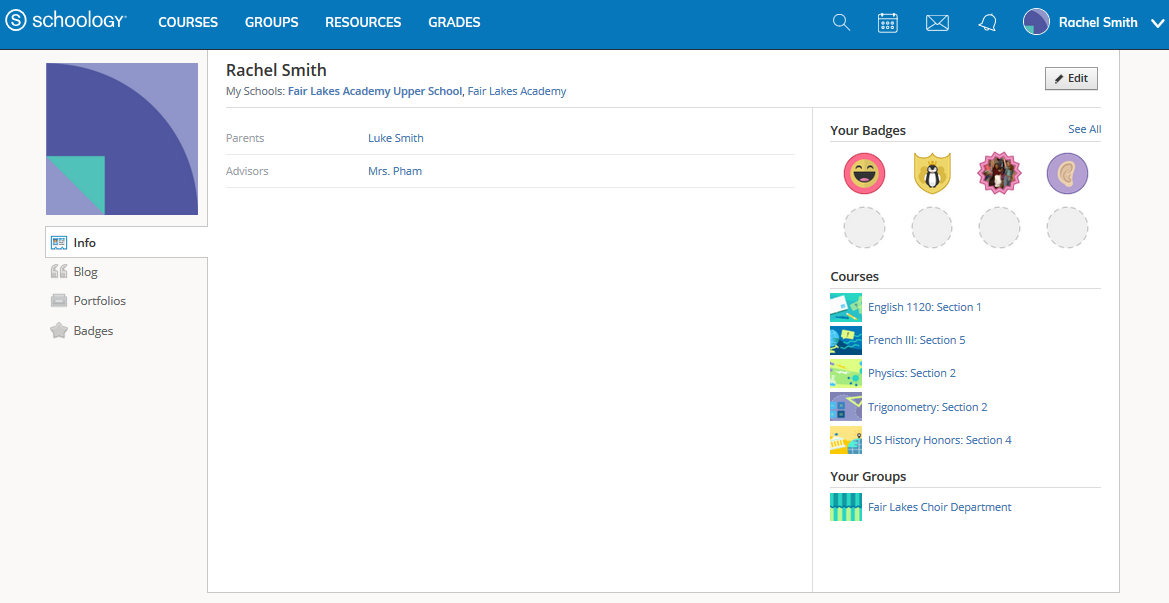Click the Blog quotation icon

59,271
